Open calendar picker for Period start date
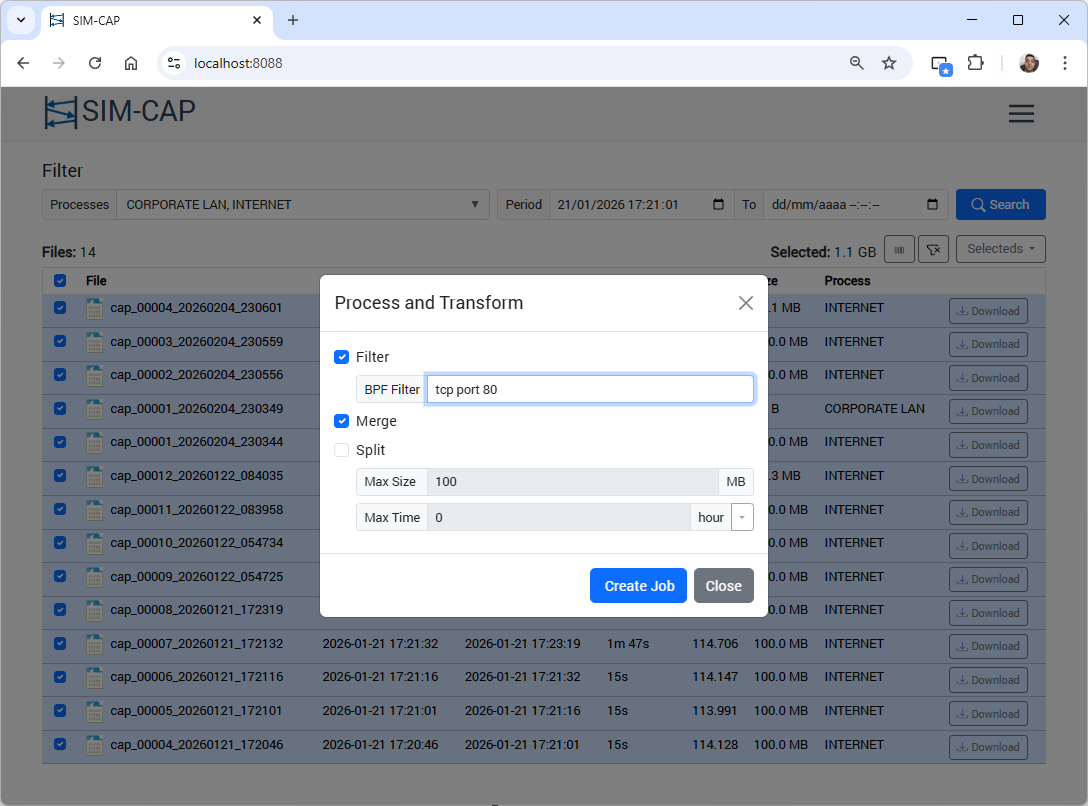1088x806 pixels. coord(718,205)
